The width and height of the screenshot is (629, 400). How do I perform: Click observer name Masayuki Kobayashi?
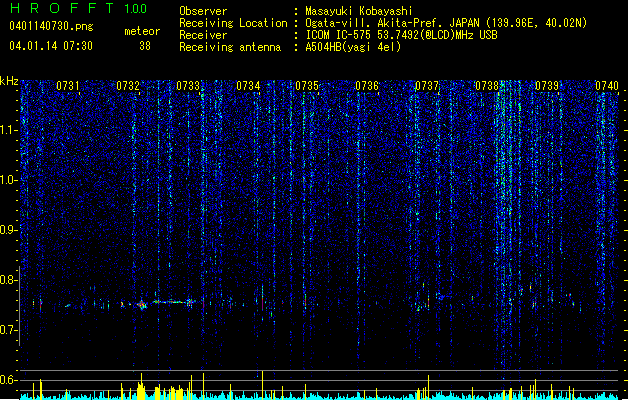[x=359, y=11]
